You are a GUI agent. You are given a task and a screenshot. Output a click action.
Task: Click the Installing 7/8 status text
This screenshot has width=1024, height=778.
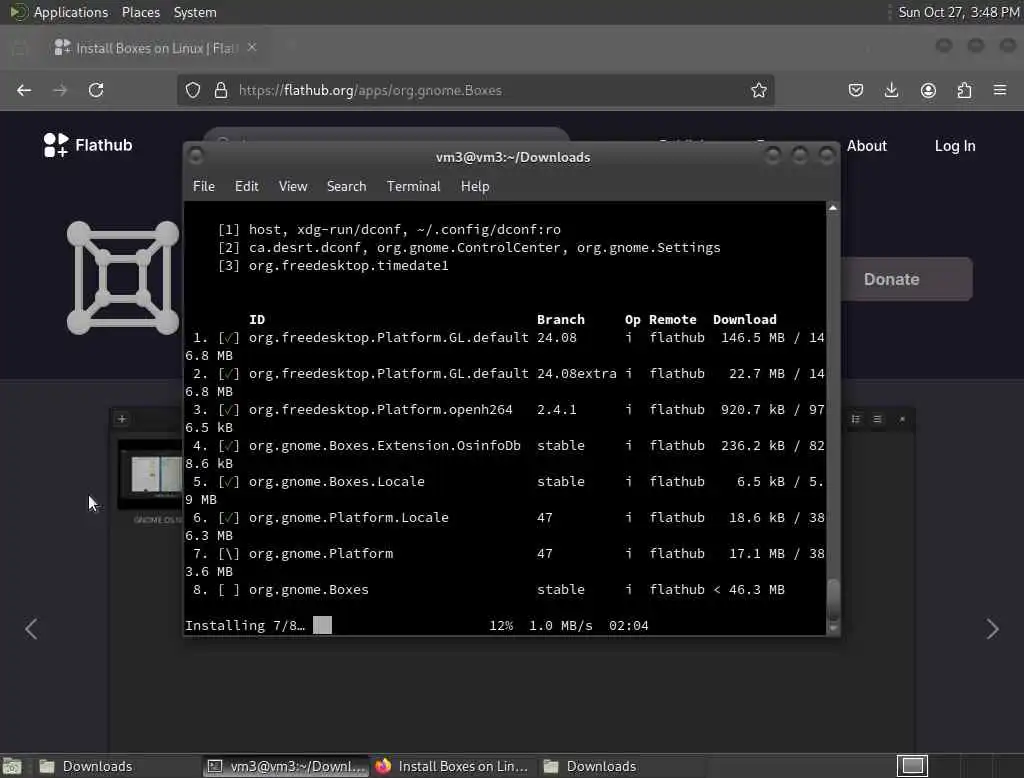[245, 625]
